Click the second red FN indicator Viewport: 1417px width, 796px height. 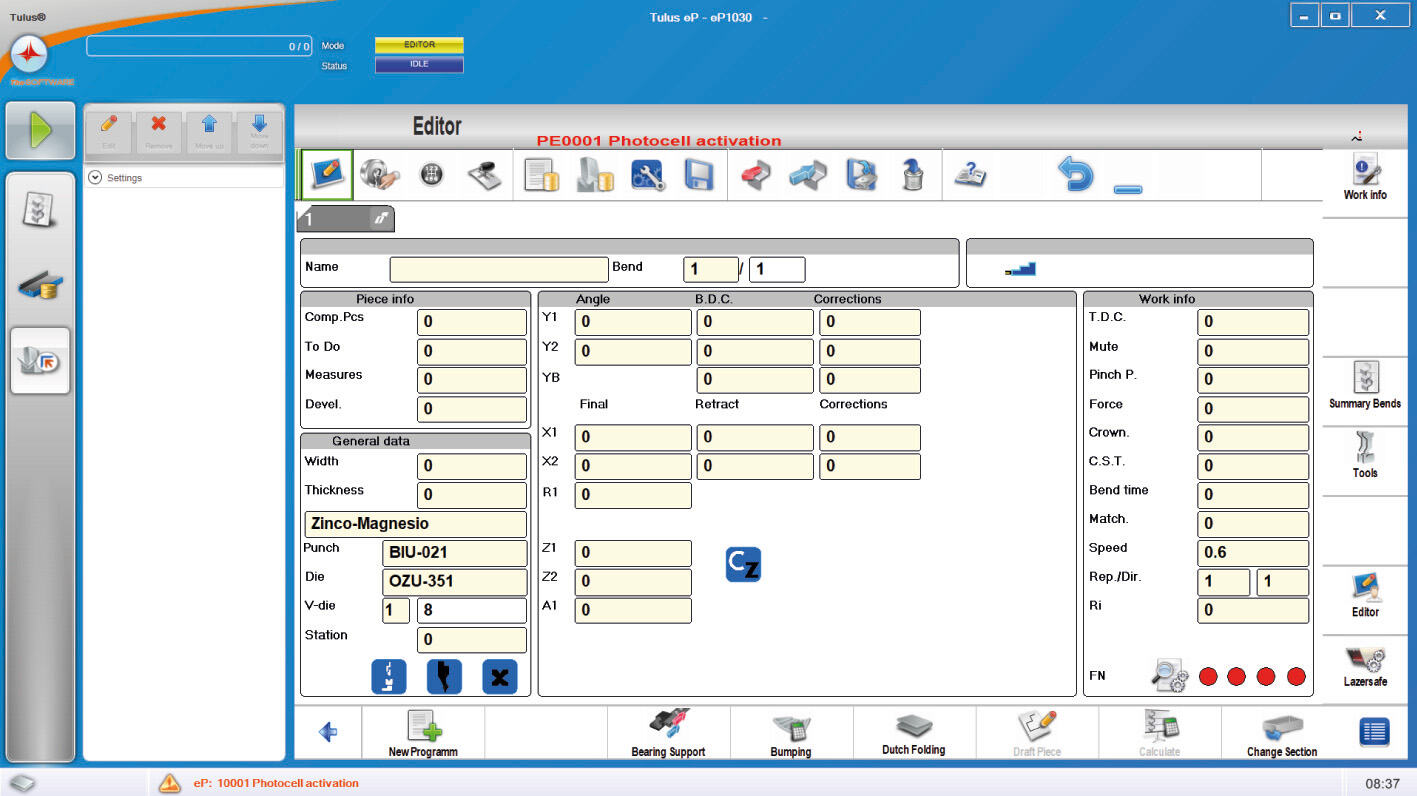[x=1236, y=677]
